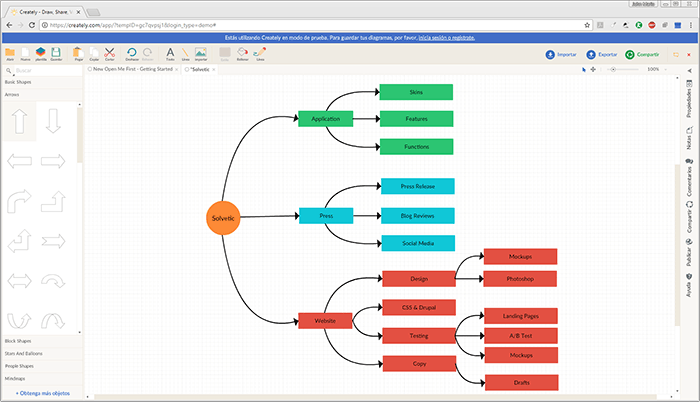Select the pointer tool above canvas
700x402 pixels.
tap(584, 69)
